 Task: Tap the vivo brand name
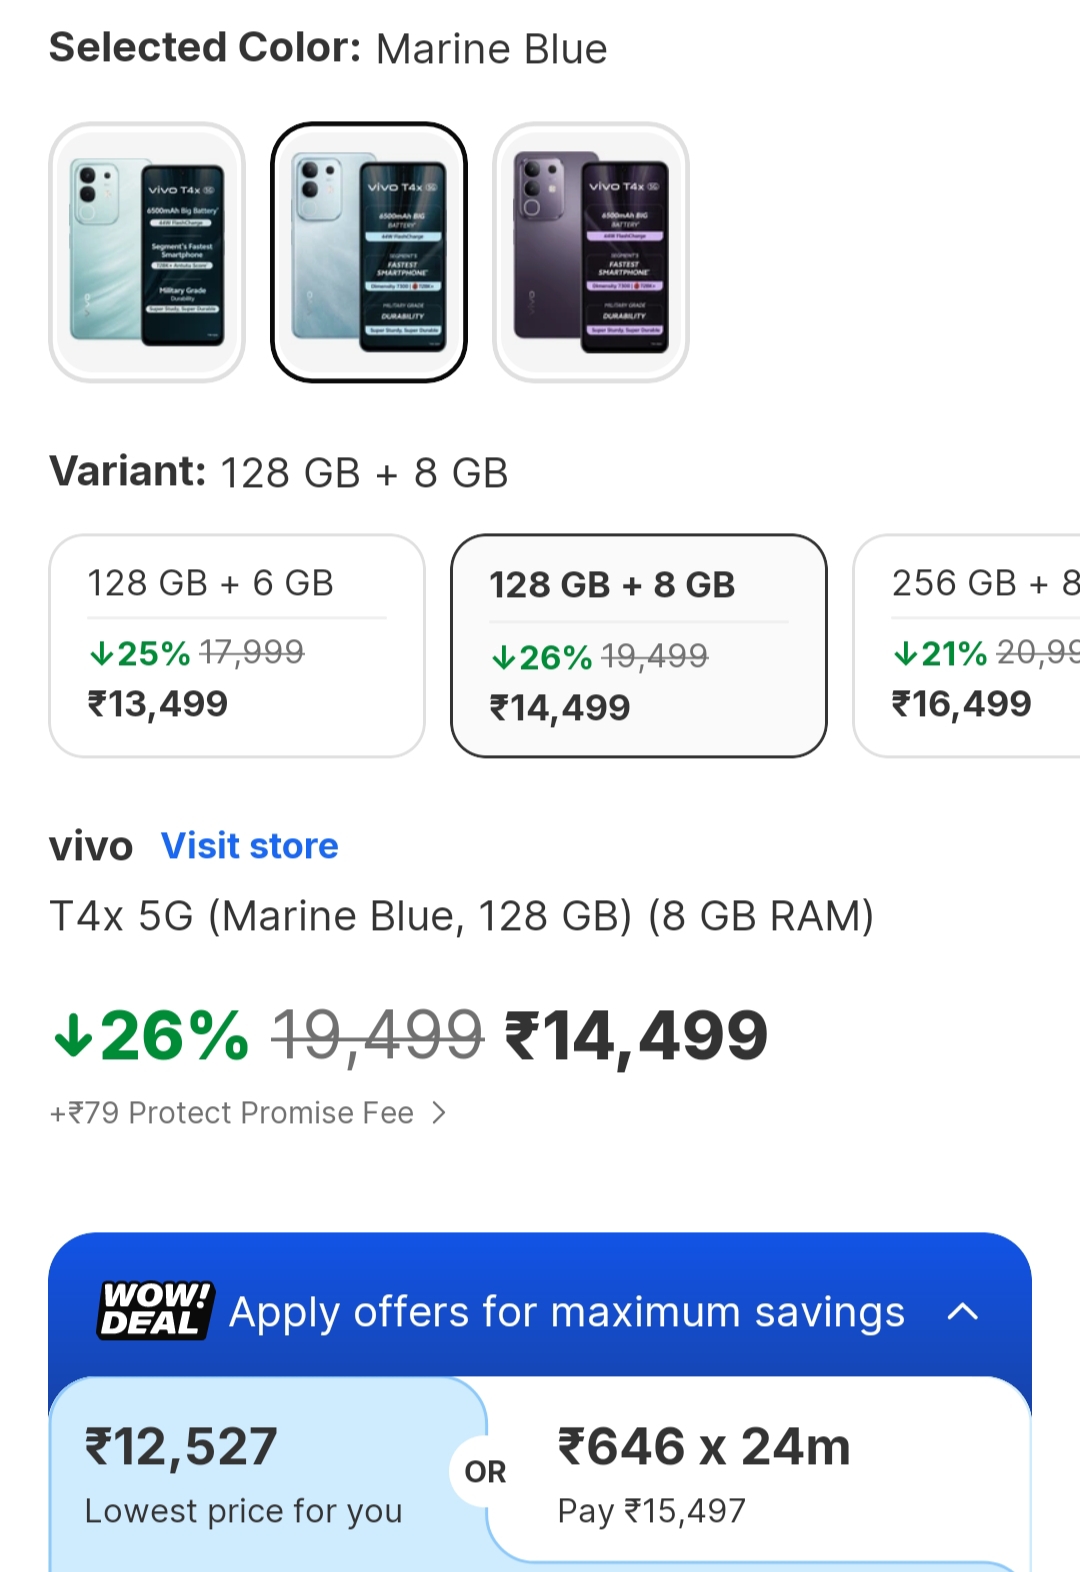[91, 846]
